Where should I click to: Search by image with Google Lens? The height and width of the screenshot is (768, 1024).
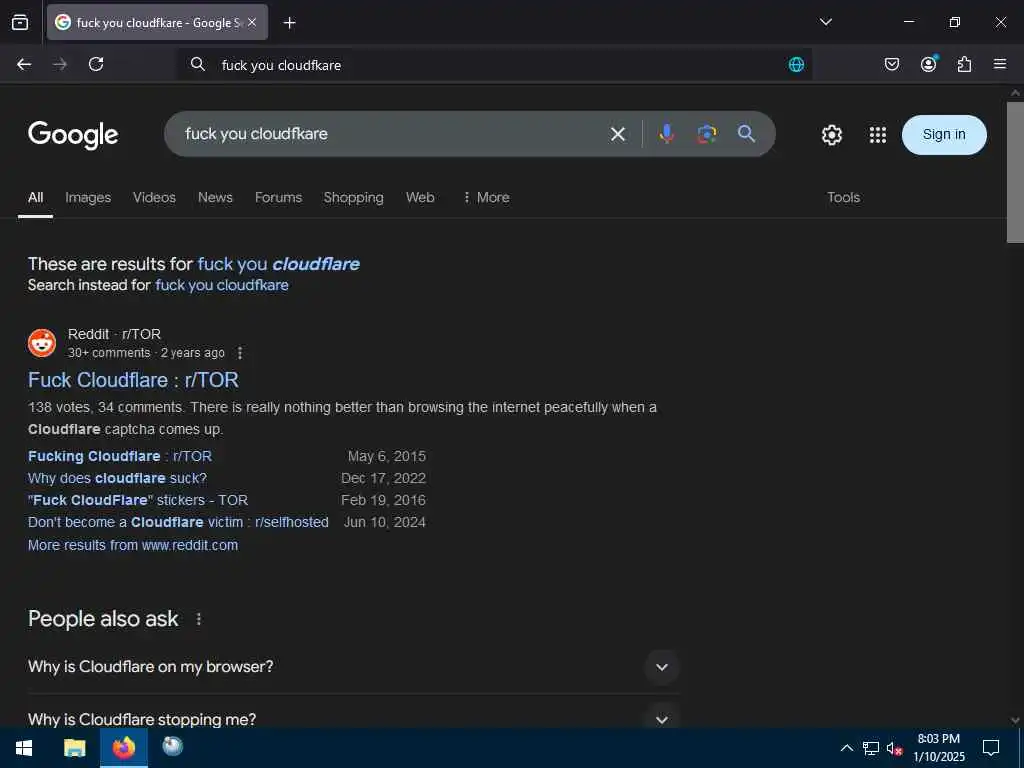707,134
